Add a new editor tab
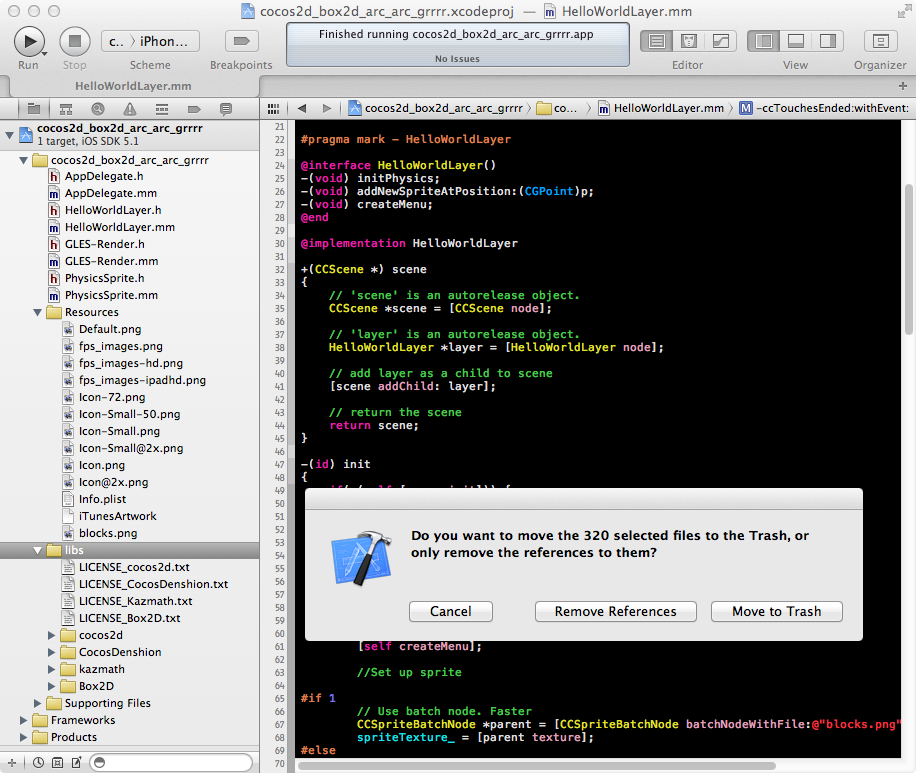916x773 pixels. [903, 86]
